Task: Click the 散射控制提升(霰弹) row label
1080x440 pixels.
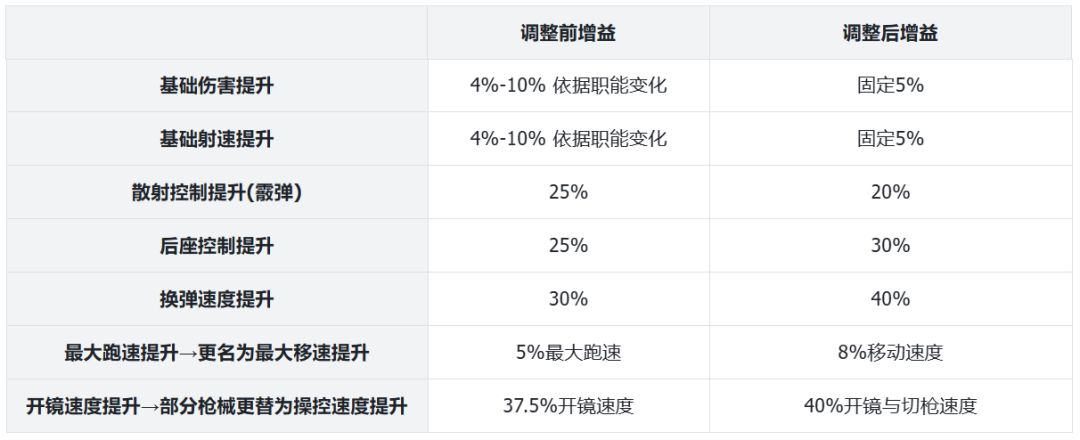Action: click(x=216, y=192)
